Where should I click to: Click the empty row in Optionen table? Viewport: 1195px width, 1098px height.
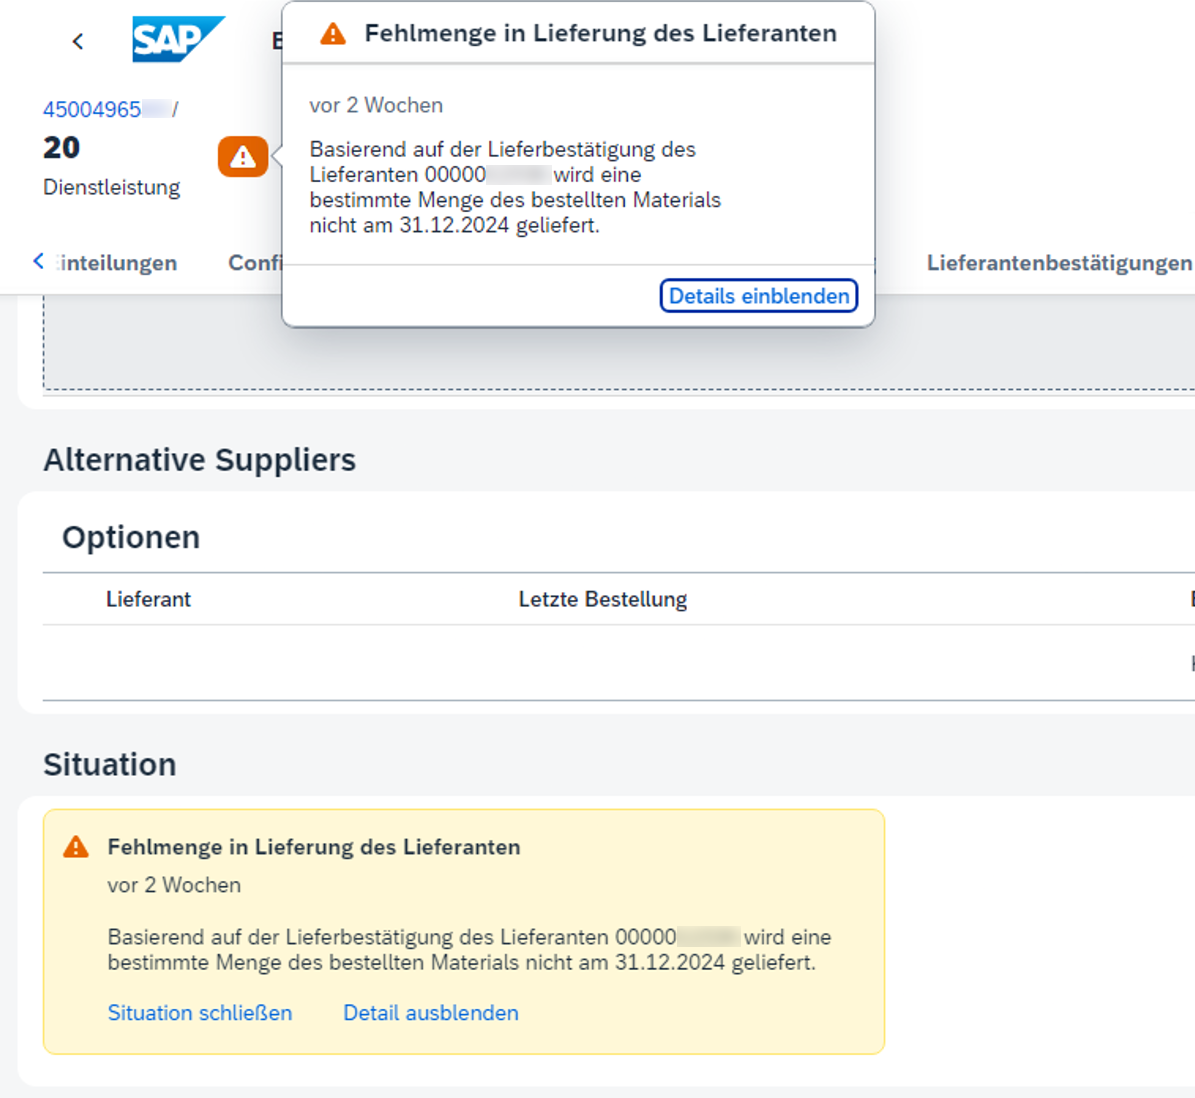600,663
